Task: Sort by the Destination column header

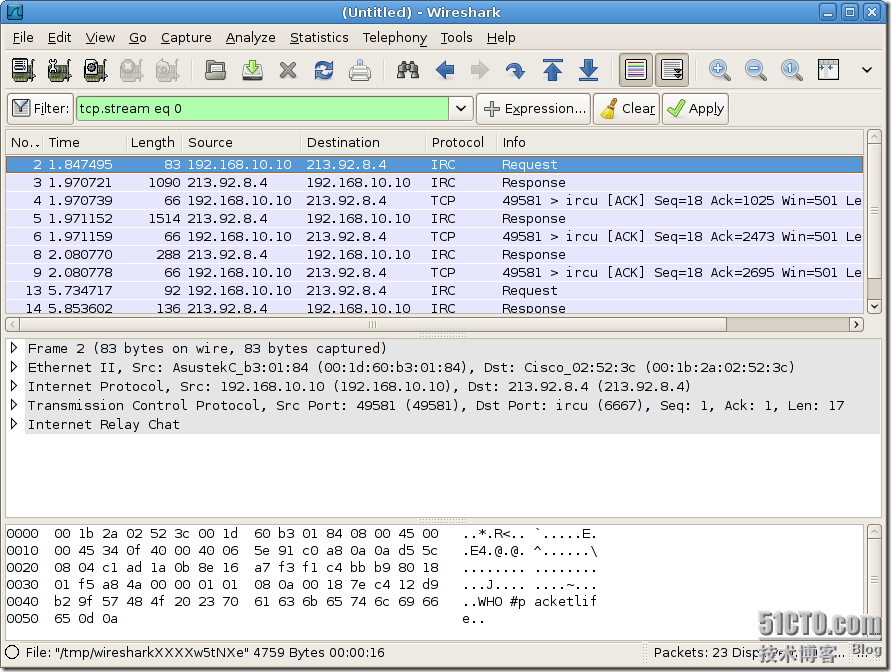Action: 363,143
